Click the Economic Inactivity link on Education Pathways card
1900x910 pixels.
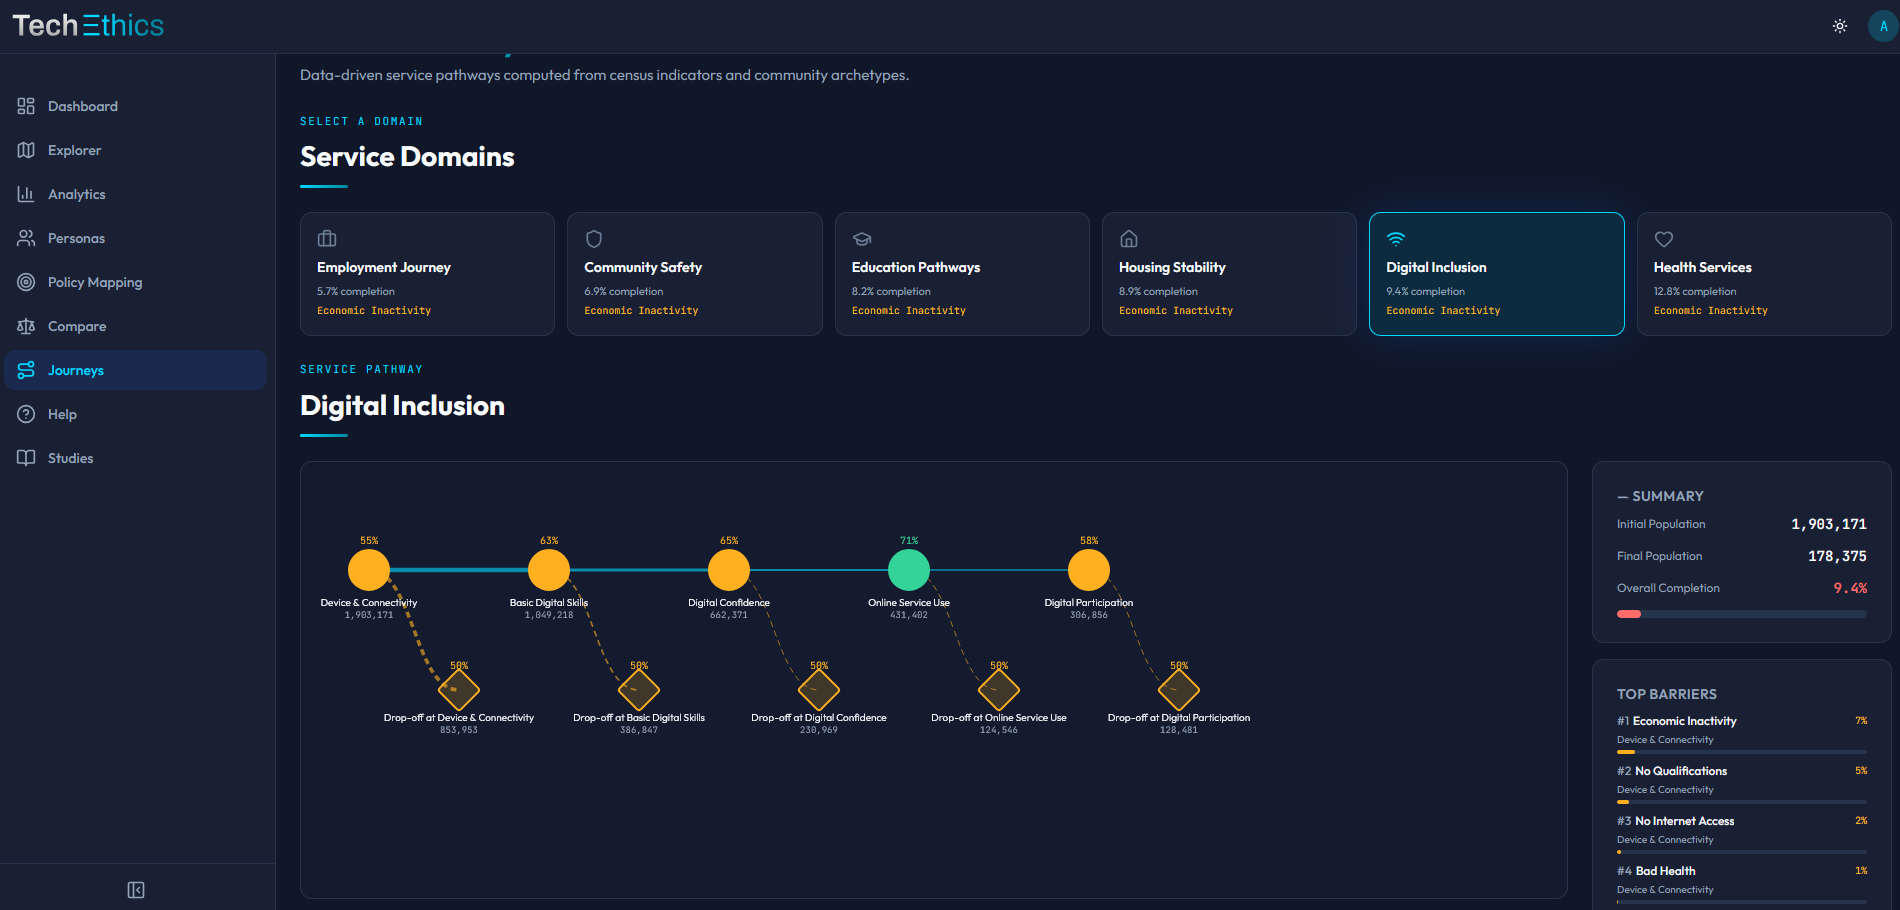coord(908,310)
